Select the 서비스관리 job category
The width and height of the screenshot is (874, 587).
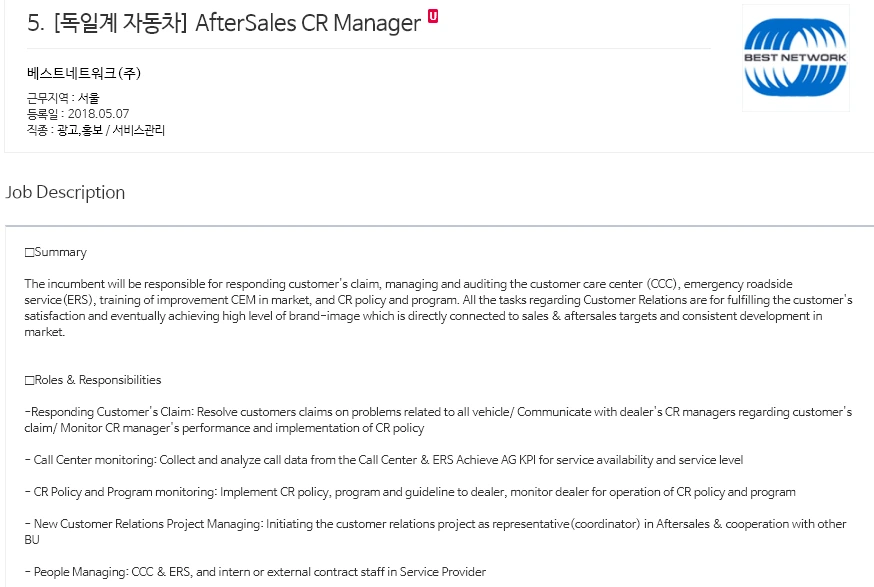tap(139, 130)
